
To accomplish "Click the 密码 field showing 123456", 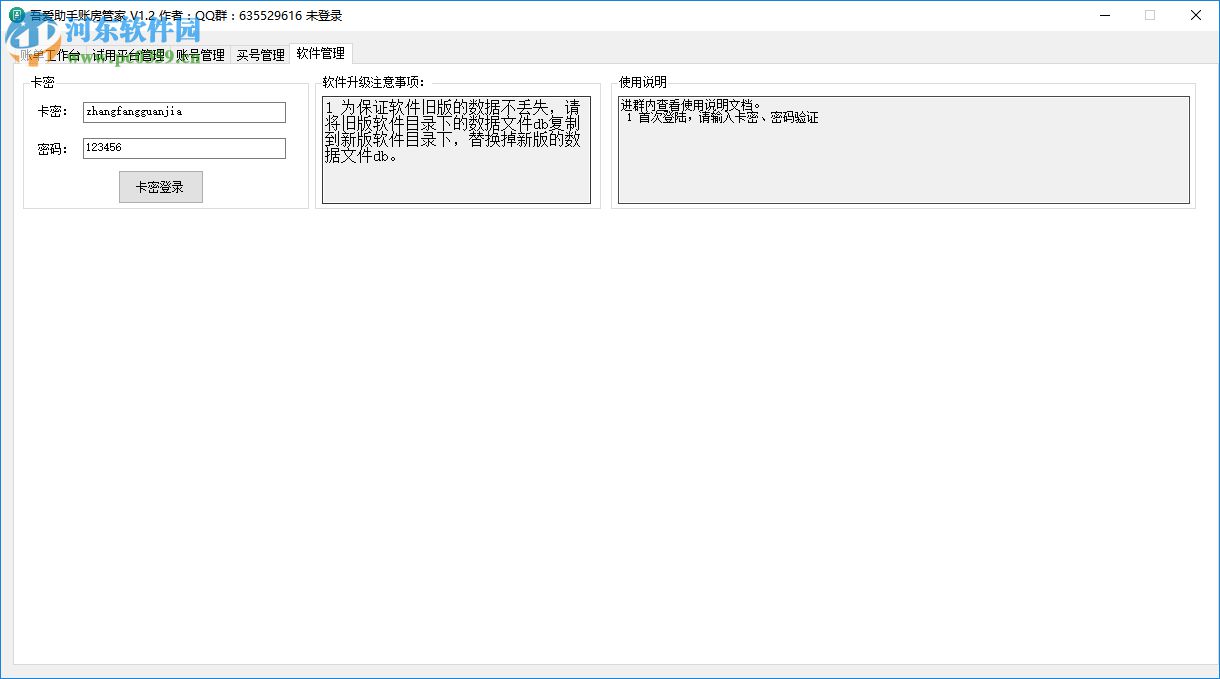I will coord(184,148).
